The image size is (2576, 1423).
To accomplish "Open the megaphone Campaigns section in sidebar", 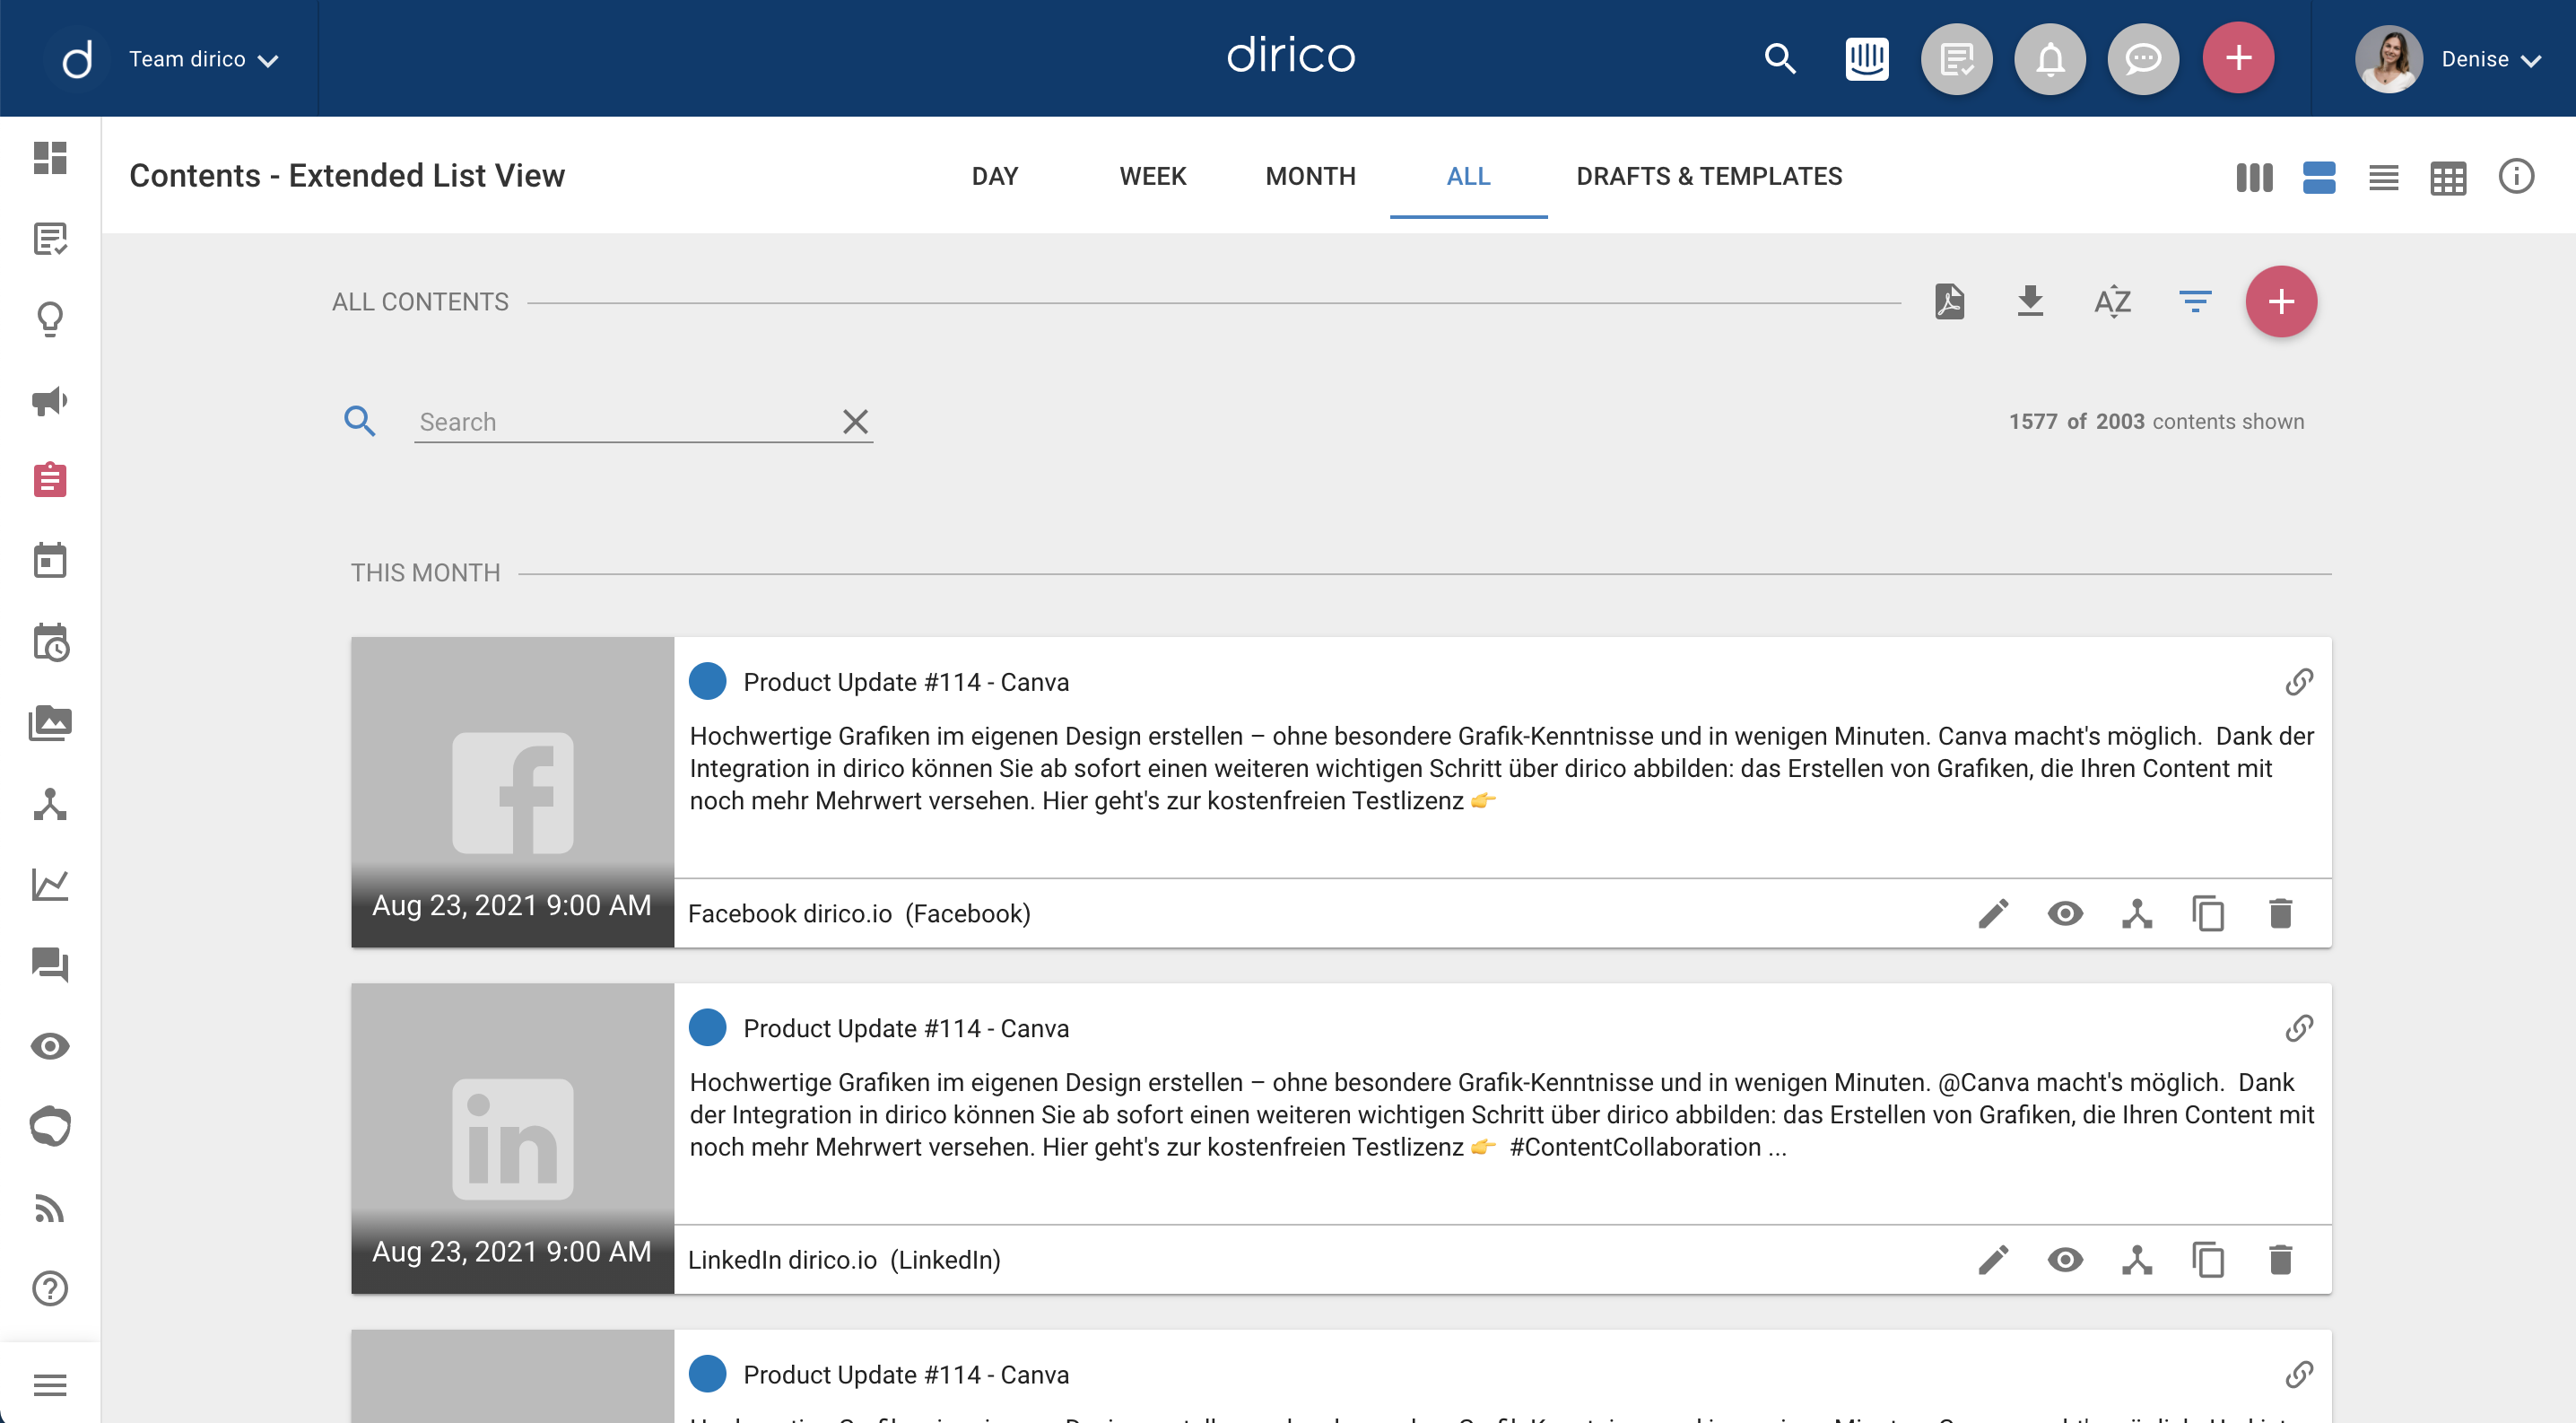I will pos(49,401).
